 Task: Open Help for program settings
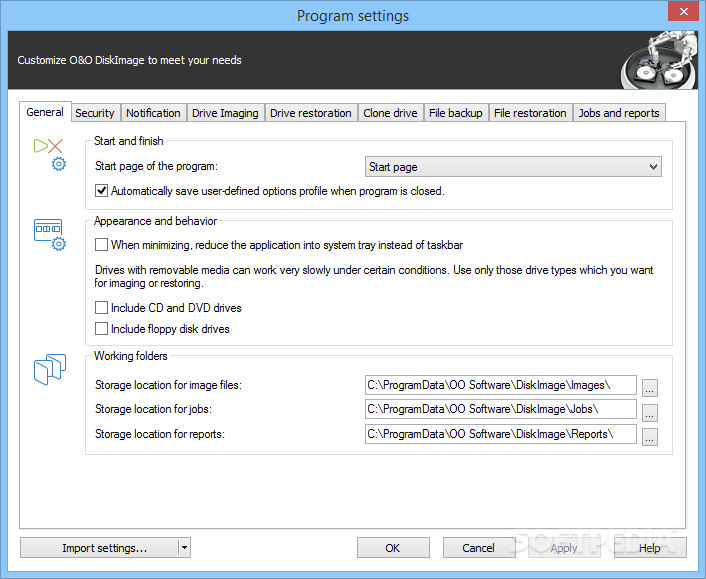click(x=650, y=548)
